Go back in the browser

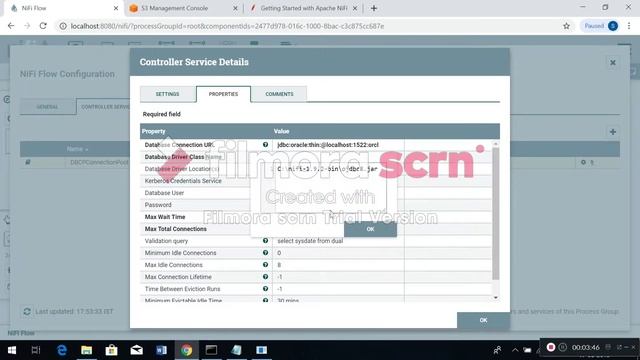click(11, 26)
